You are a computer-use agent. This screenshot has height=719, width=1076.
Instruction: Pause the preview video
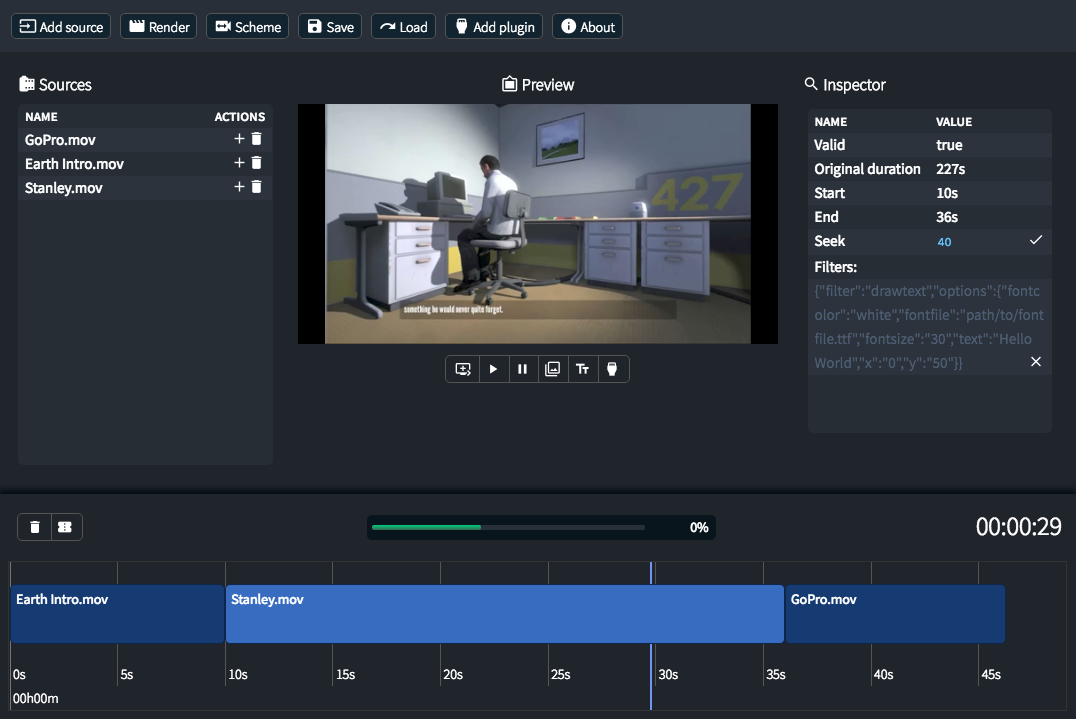[523, 369]
